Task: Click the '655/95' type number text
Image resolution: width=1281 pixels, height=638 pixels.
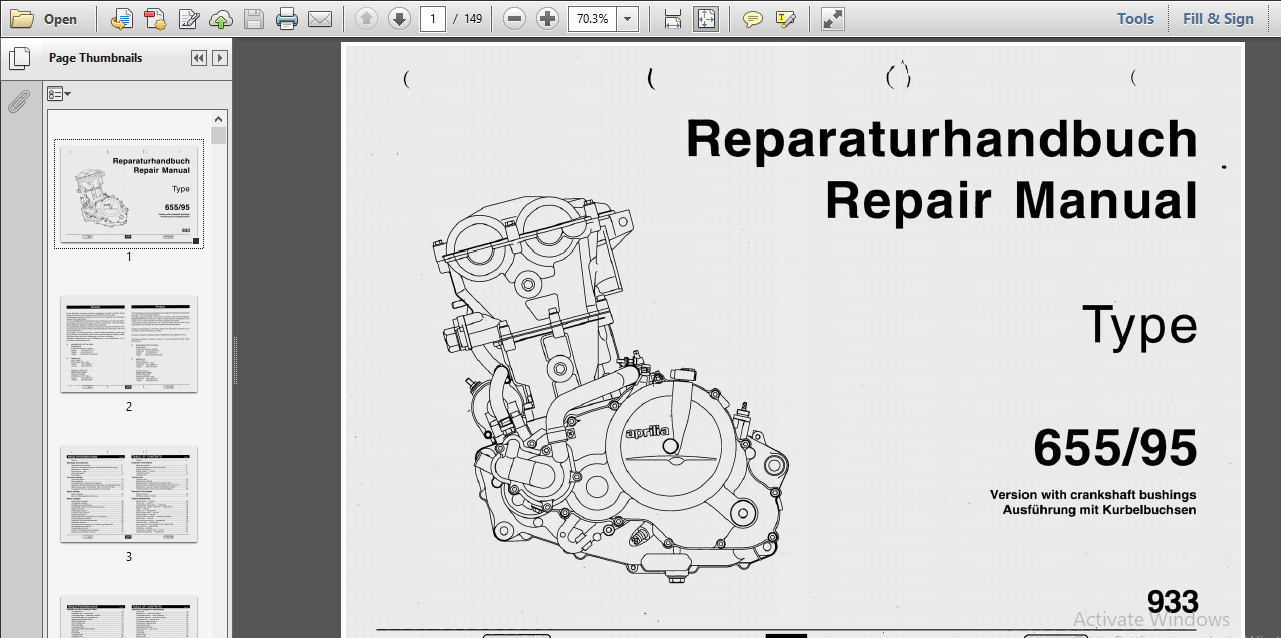Action: (x=1115, y=448)
